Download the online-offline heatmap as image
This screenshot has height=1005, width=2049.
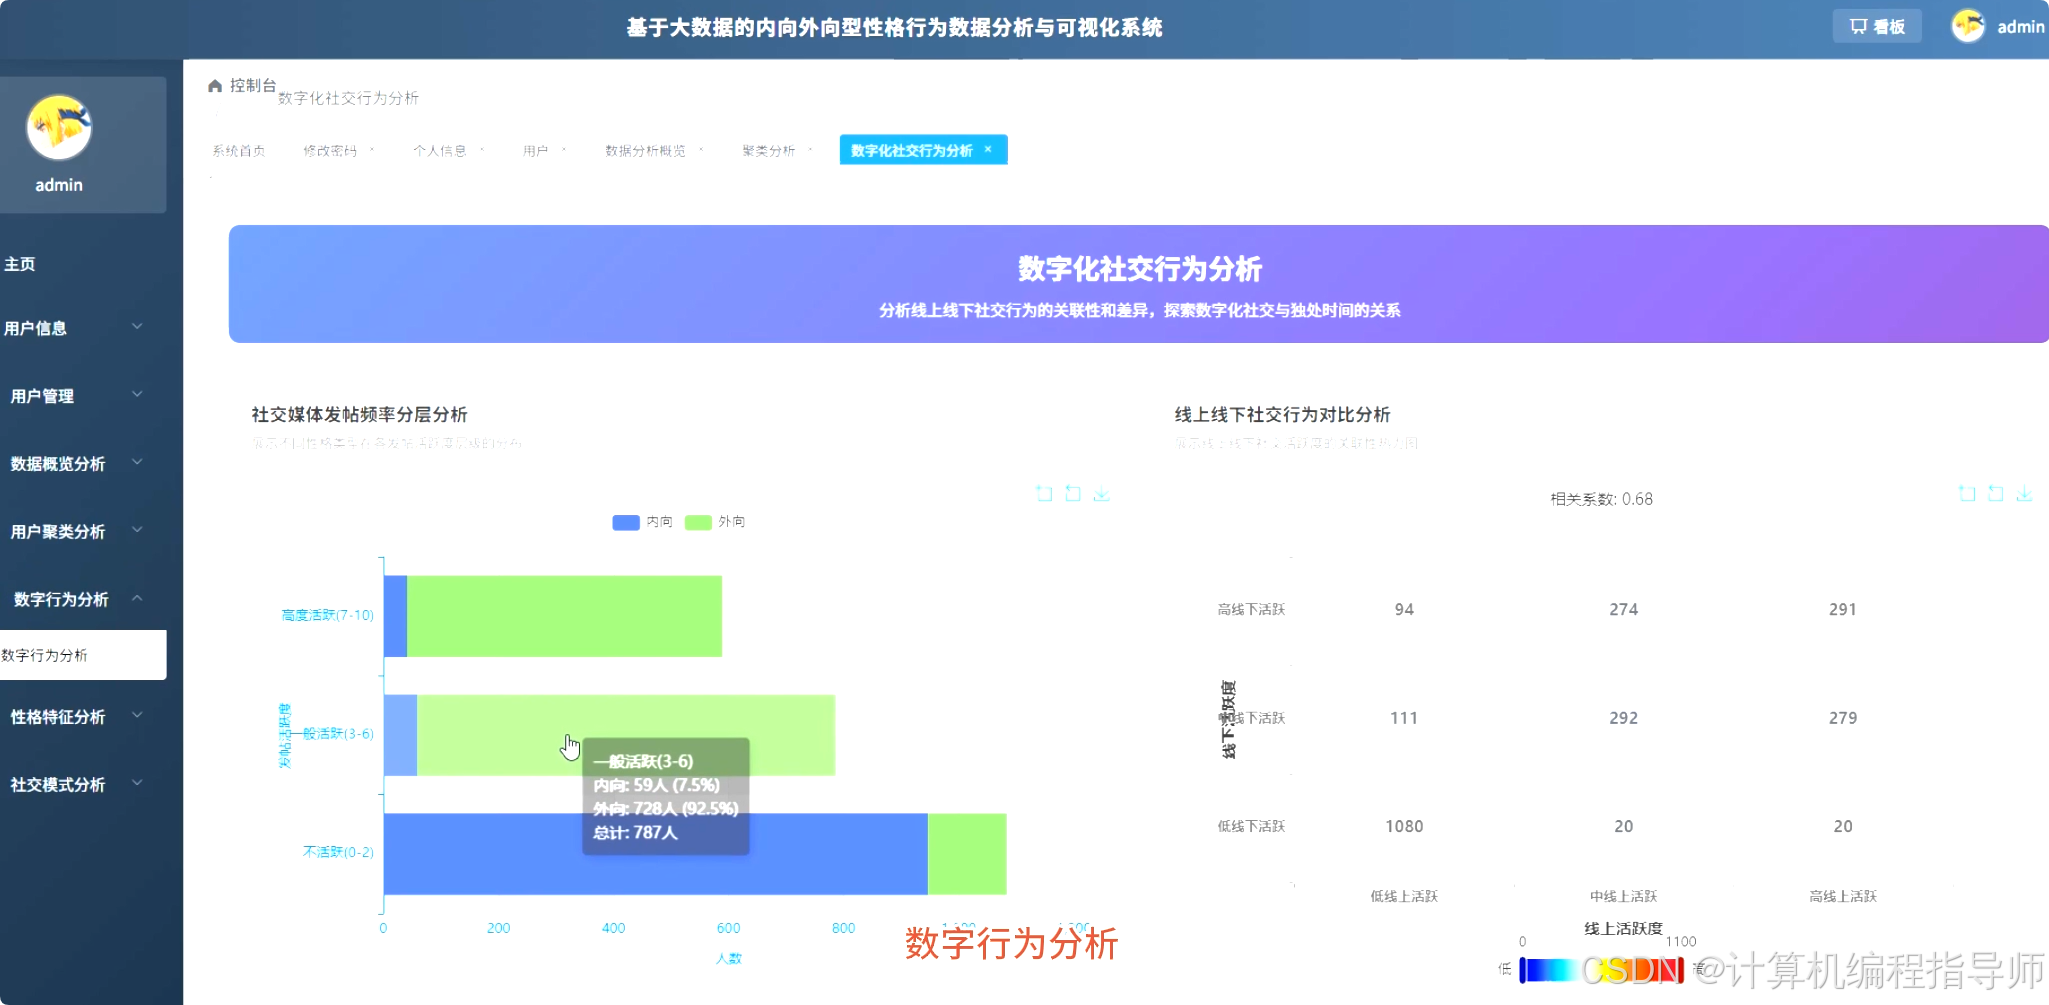[2024, 493]
